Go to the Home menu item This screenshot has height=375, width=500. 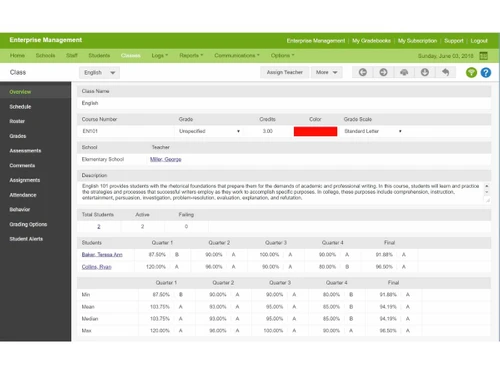click(x=17, y=55)
